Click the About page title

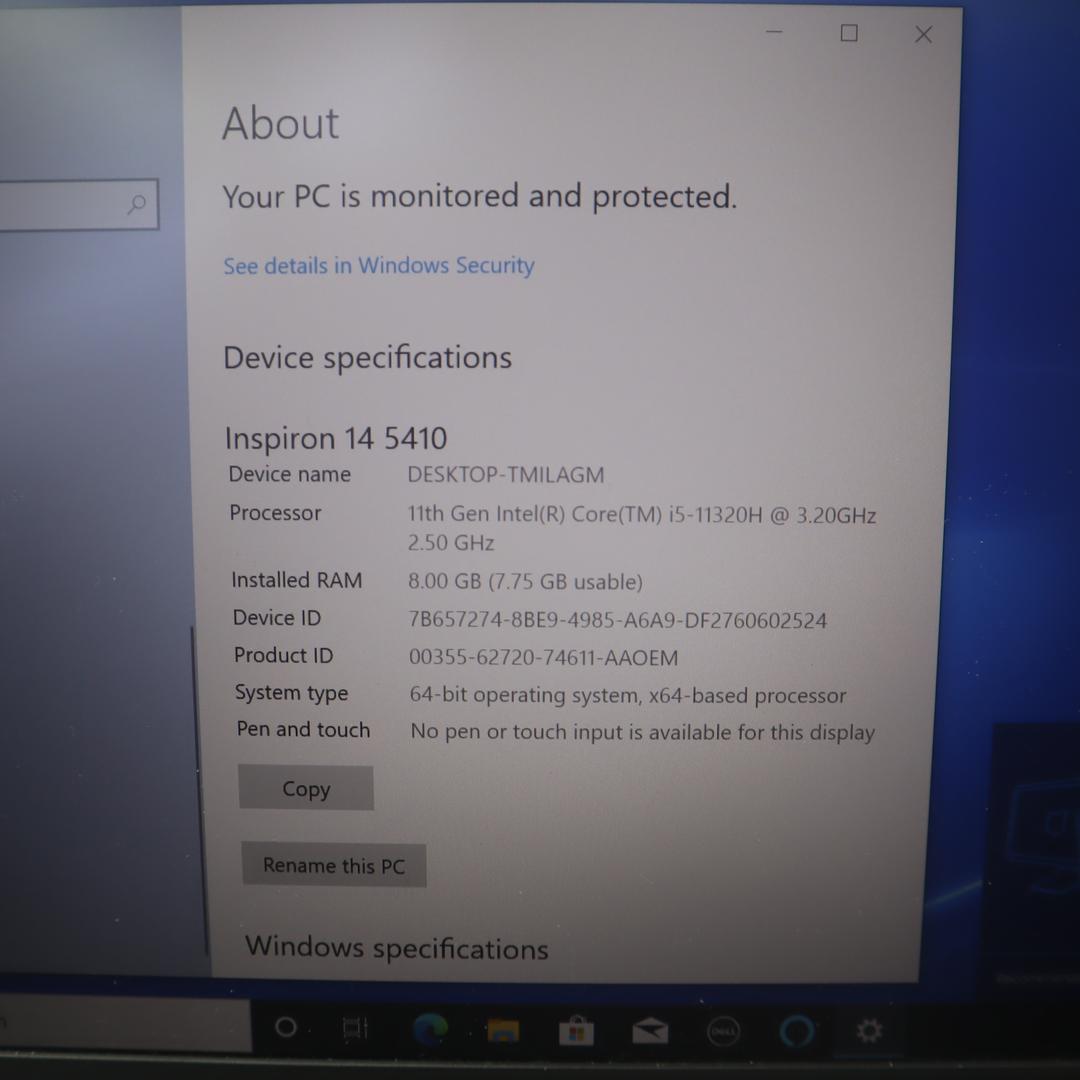point(281,124)
